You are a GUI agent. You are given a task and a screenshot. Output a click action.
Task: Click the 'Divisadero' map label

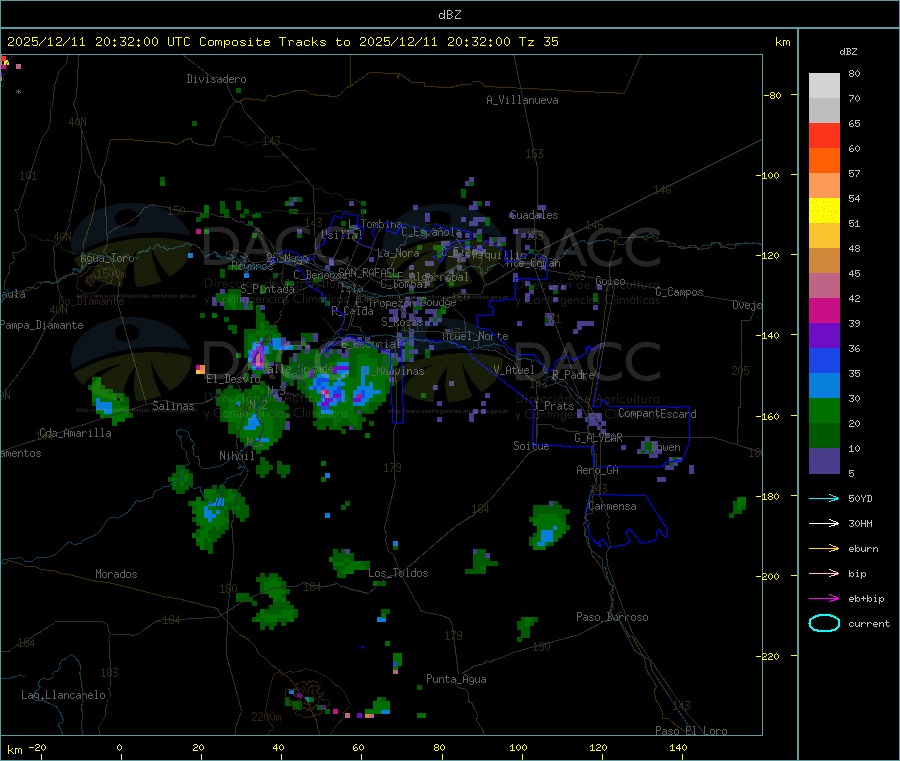click(216, 79)
